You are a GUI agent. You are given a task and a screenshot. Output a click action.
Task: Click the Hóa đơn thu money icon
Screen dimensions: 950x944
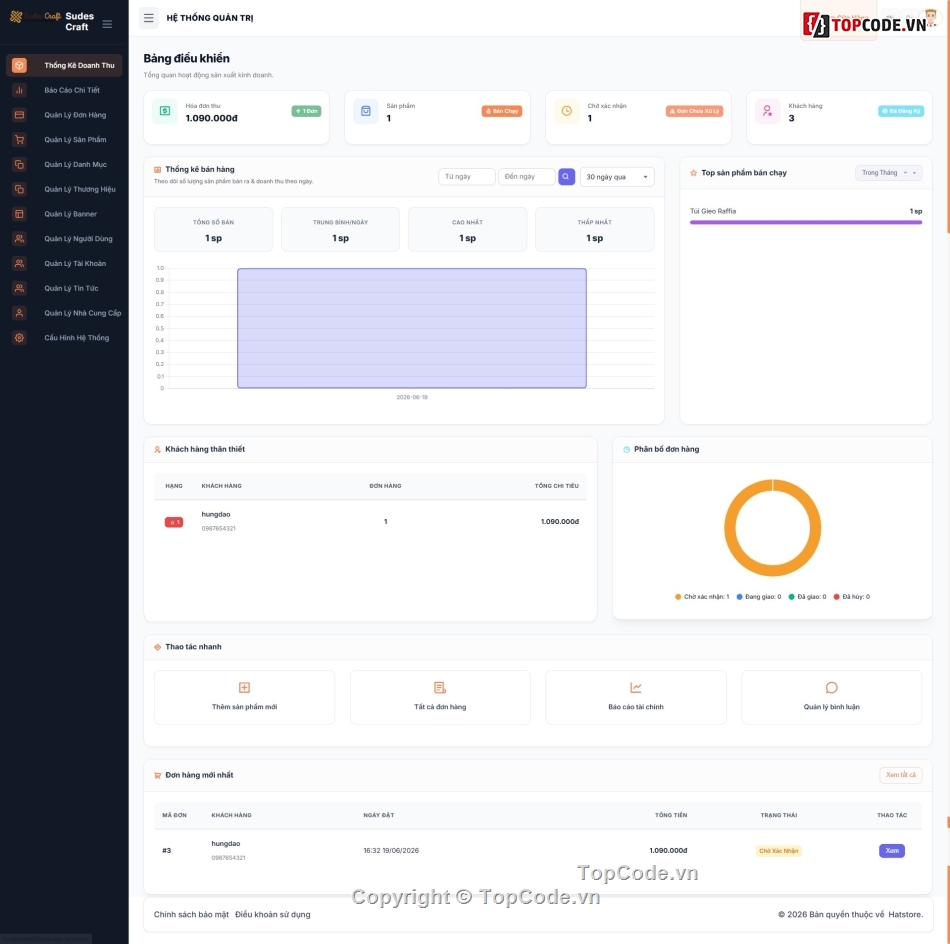165,111
